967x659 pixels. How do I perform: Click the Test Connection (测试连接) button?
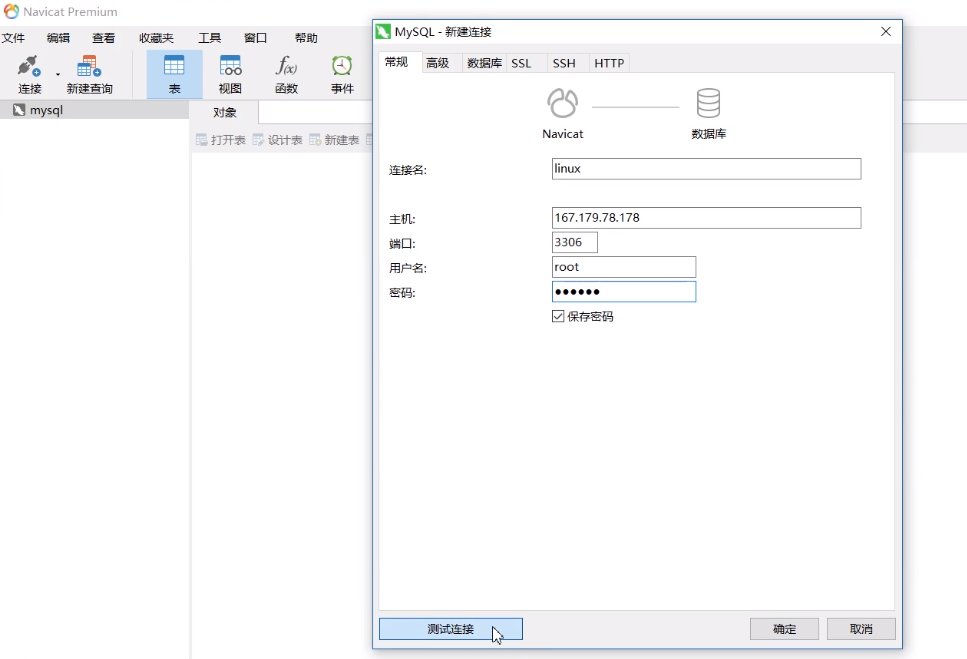(x=451, y=629)
